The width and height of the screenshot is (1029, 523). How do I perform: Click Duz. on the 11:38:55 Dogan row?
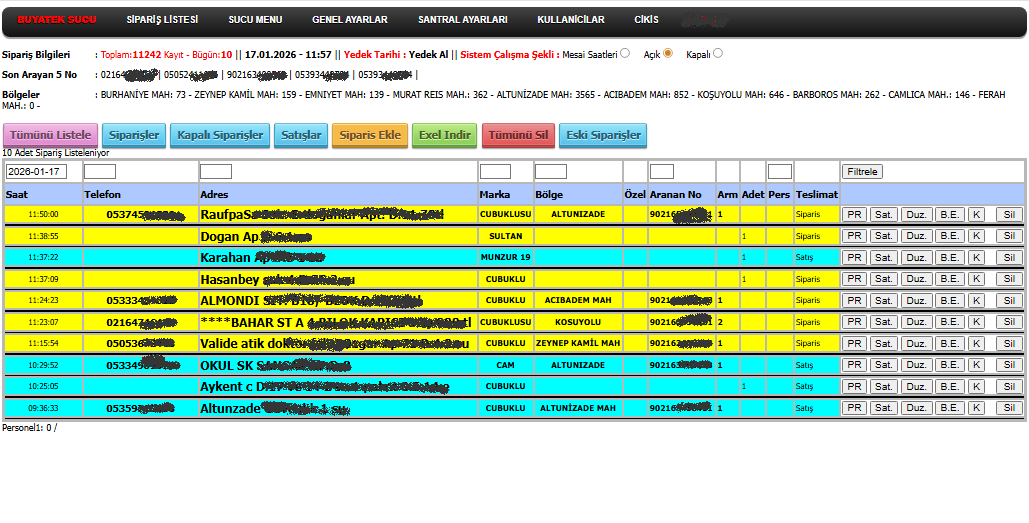click(x=915, y=236)
